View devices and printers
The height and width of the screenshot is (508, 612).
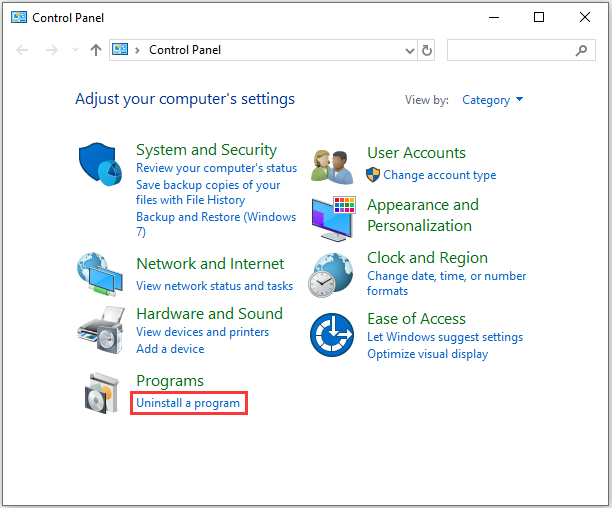(x=203, y=332)
